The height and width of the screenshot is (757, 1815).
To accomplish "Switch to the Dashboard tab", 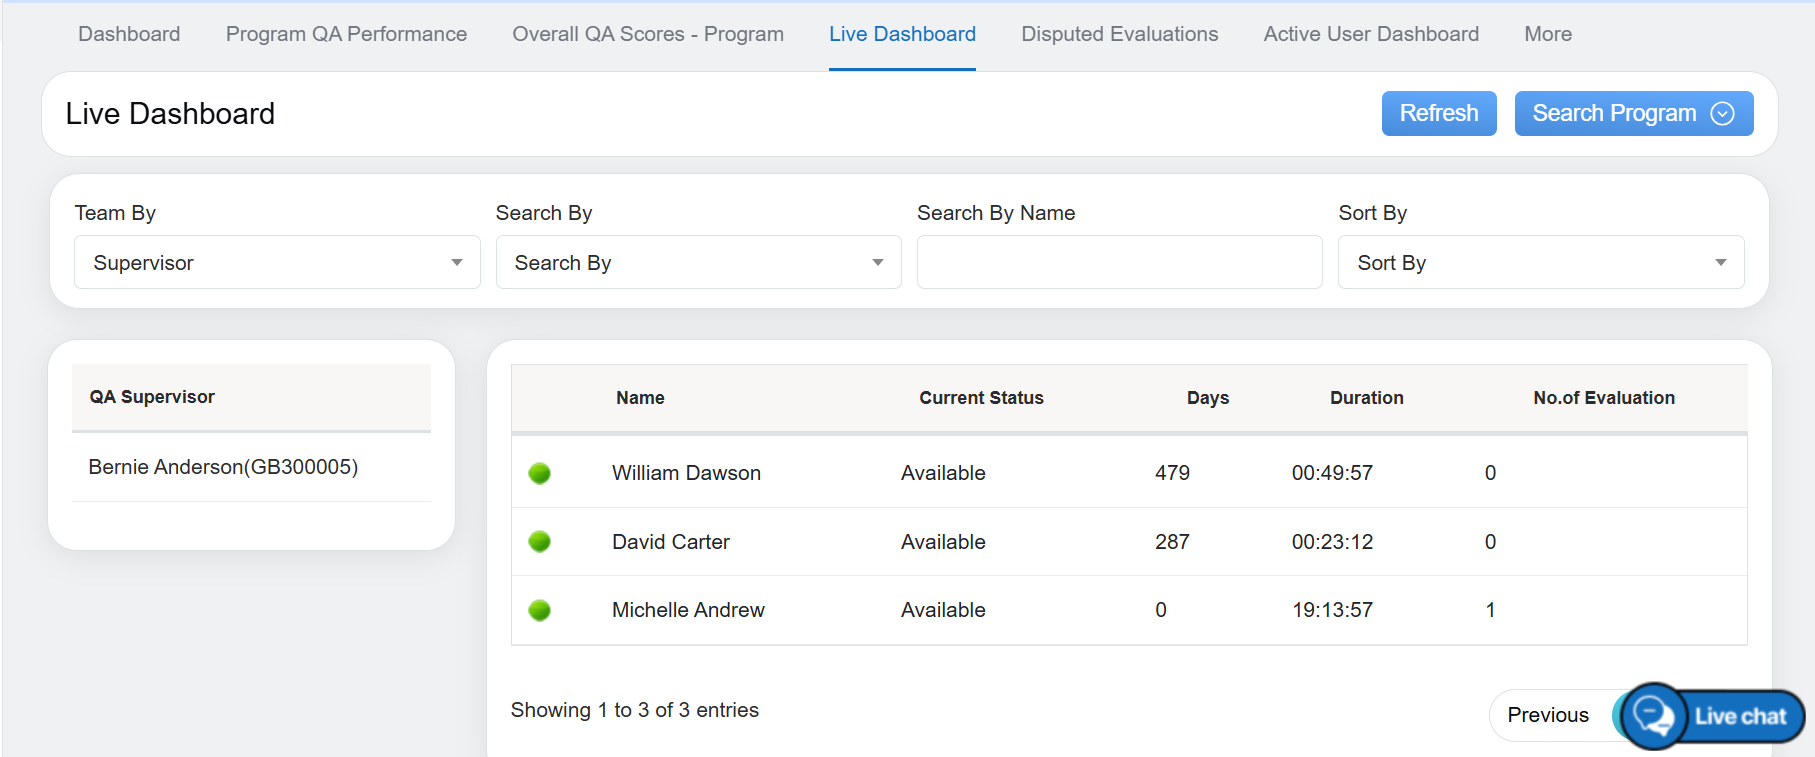I will point(129,34).
